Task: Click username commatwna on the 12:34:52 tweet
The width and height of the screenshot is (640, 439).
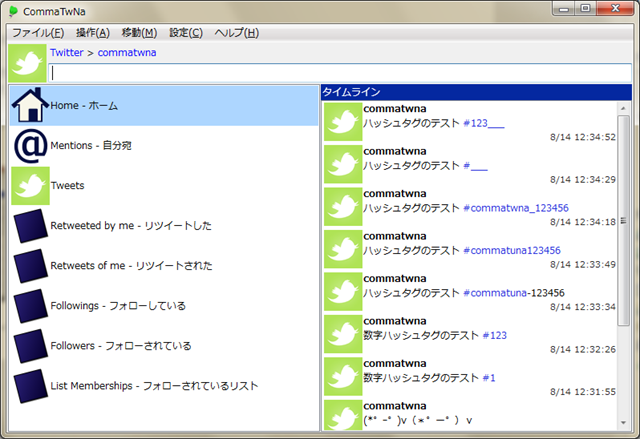Action: 395,109
